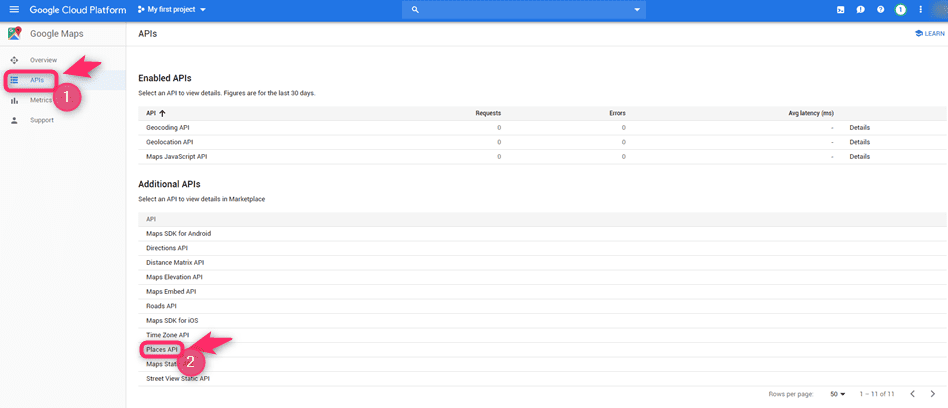Go to the previous page arrow
This screenshot has width=948, height=408.
coord(913,394)
